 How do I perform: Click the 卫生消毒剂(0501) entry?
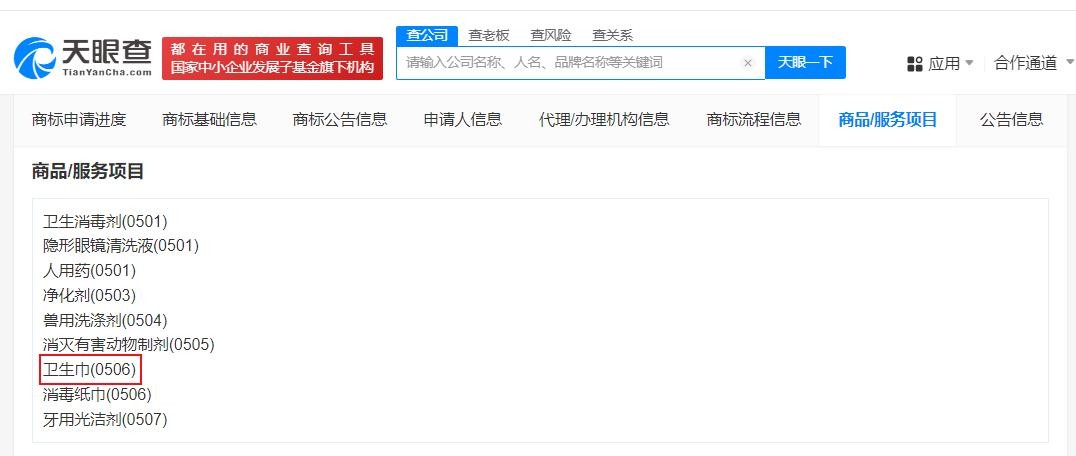105,221
